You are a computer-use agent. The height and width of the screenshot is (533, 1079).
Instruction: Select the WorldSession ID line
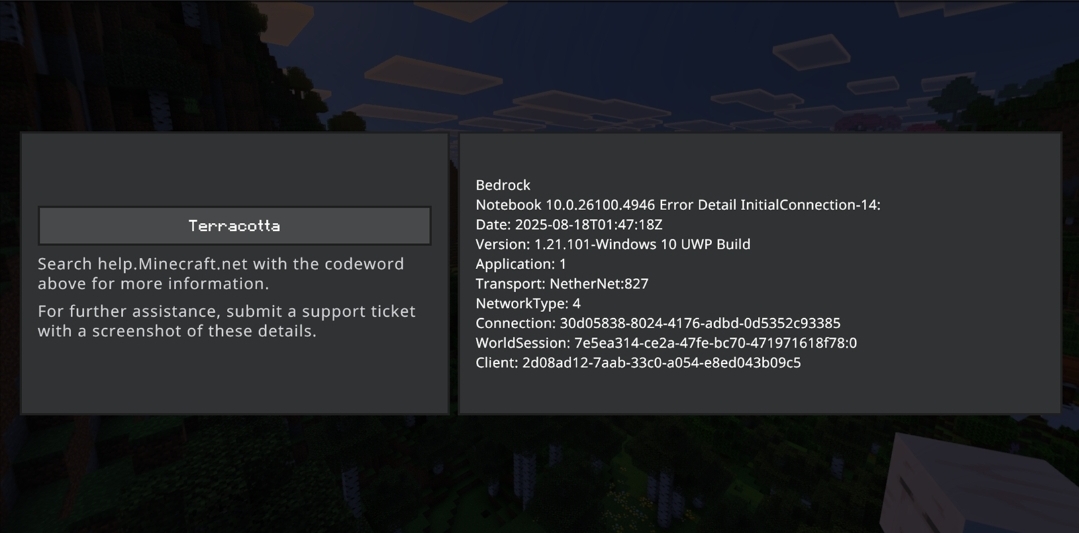click(666, 343)
